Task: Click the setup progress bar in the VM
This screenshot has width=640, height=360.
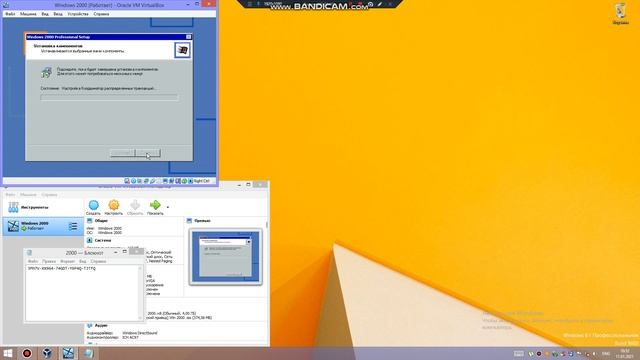Action: [109, 98]
